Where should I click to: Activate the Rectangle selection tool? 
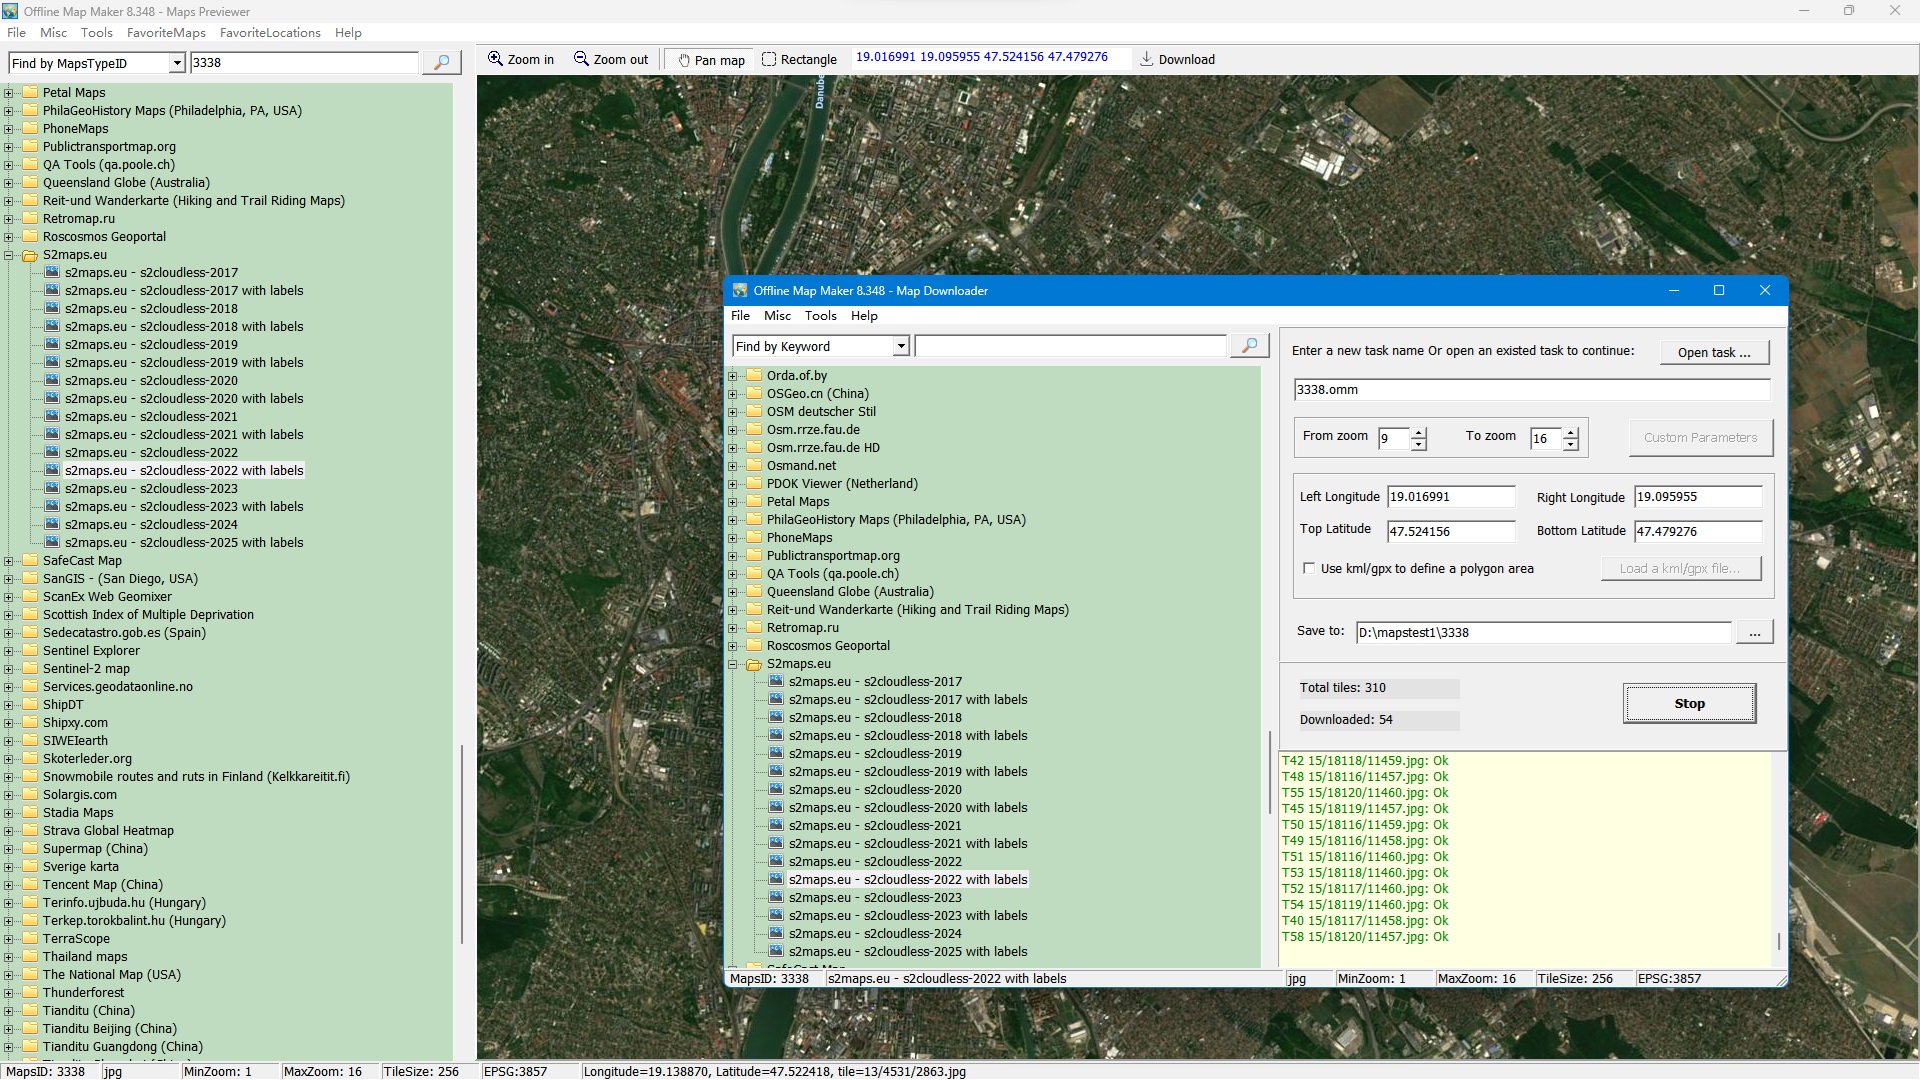pos(799,60)
